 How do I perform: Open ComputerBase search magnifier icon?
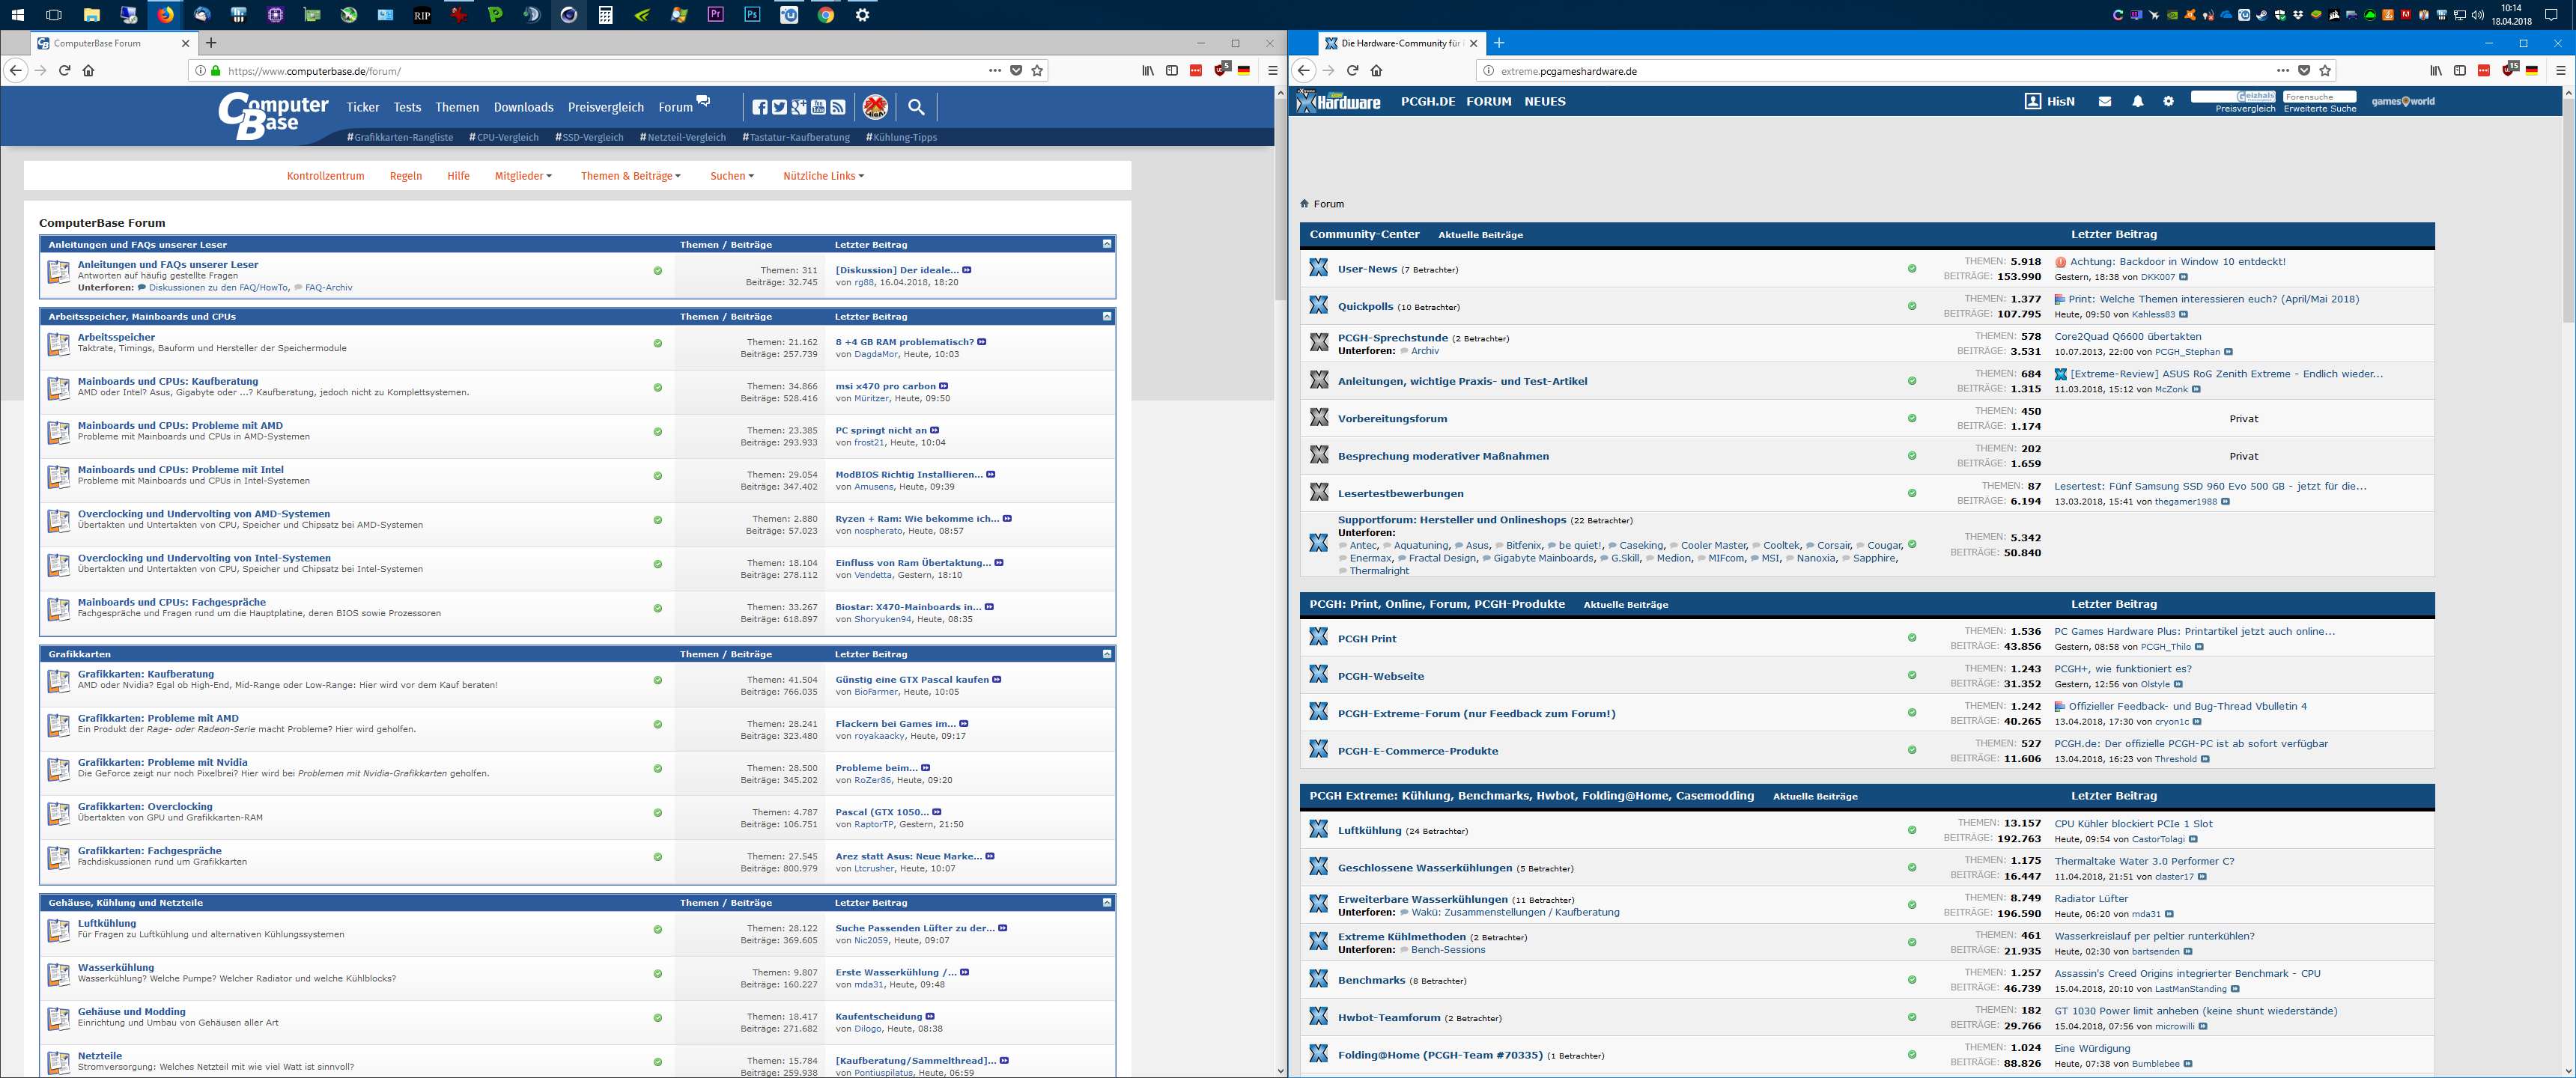pos(916,107)
